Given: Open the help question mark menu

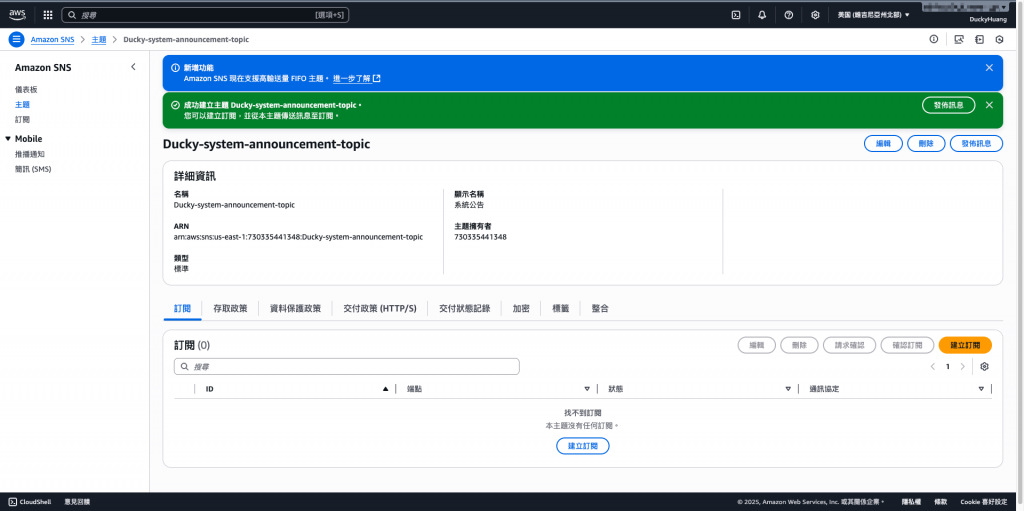Looking at the screenshot, I should [x=788, y=15].
